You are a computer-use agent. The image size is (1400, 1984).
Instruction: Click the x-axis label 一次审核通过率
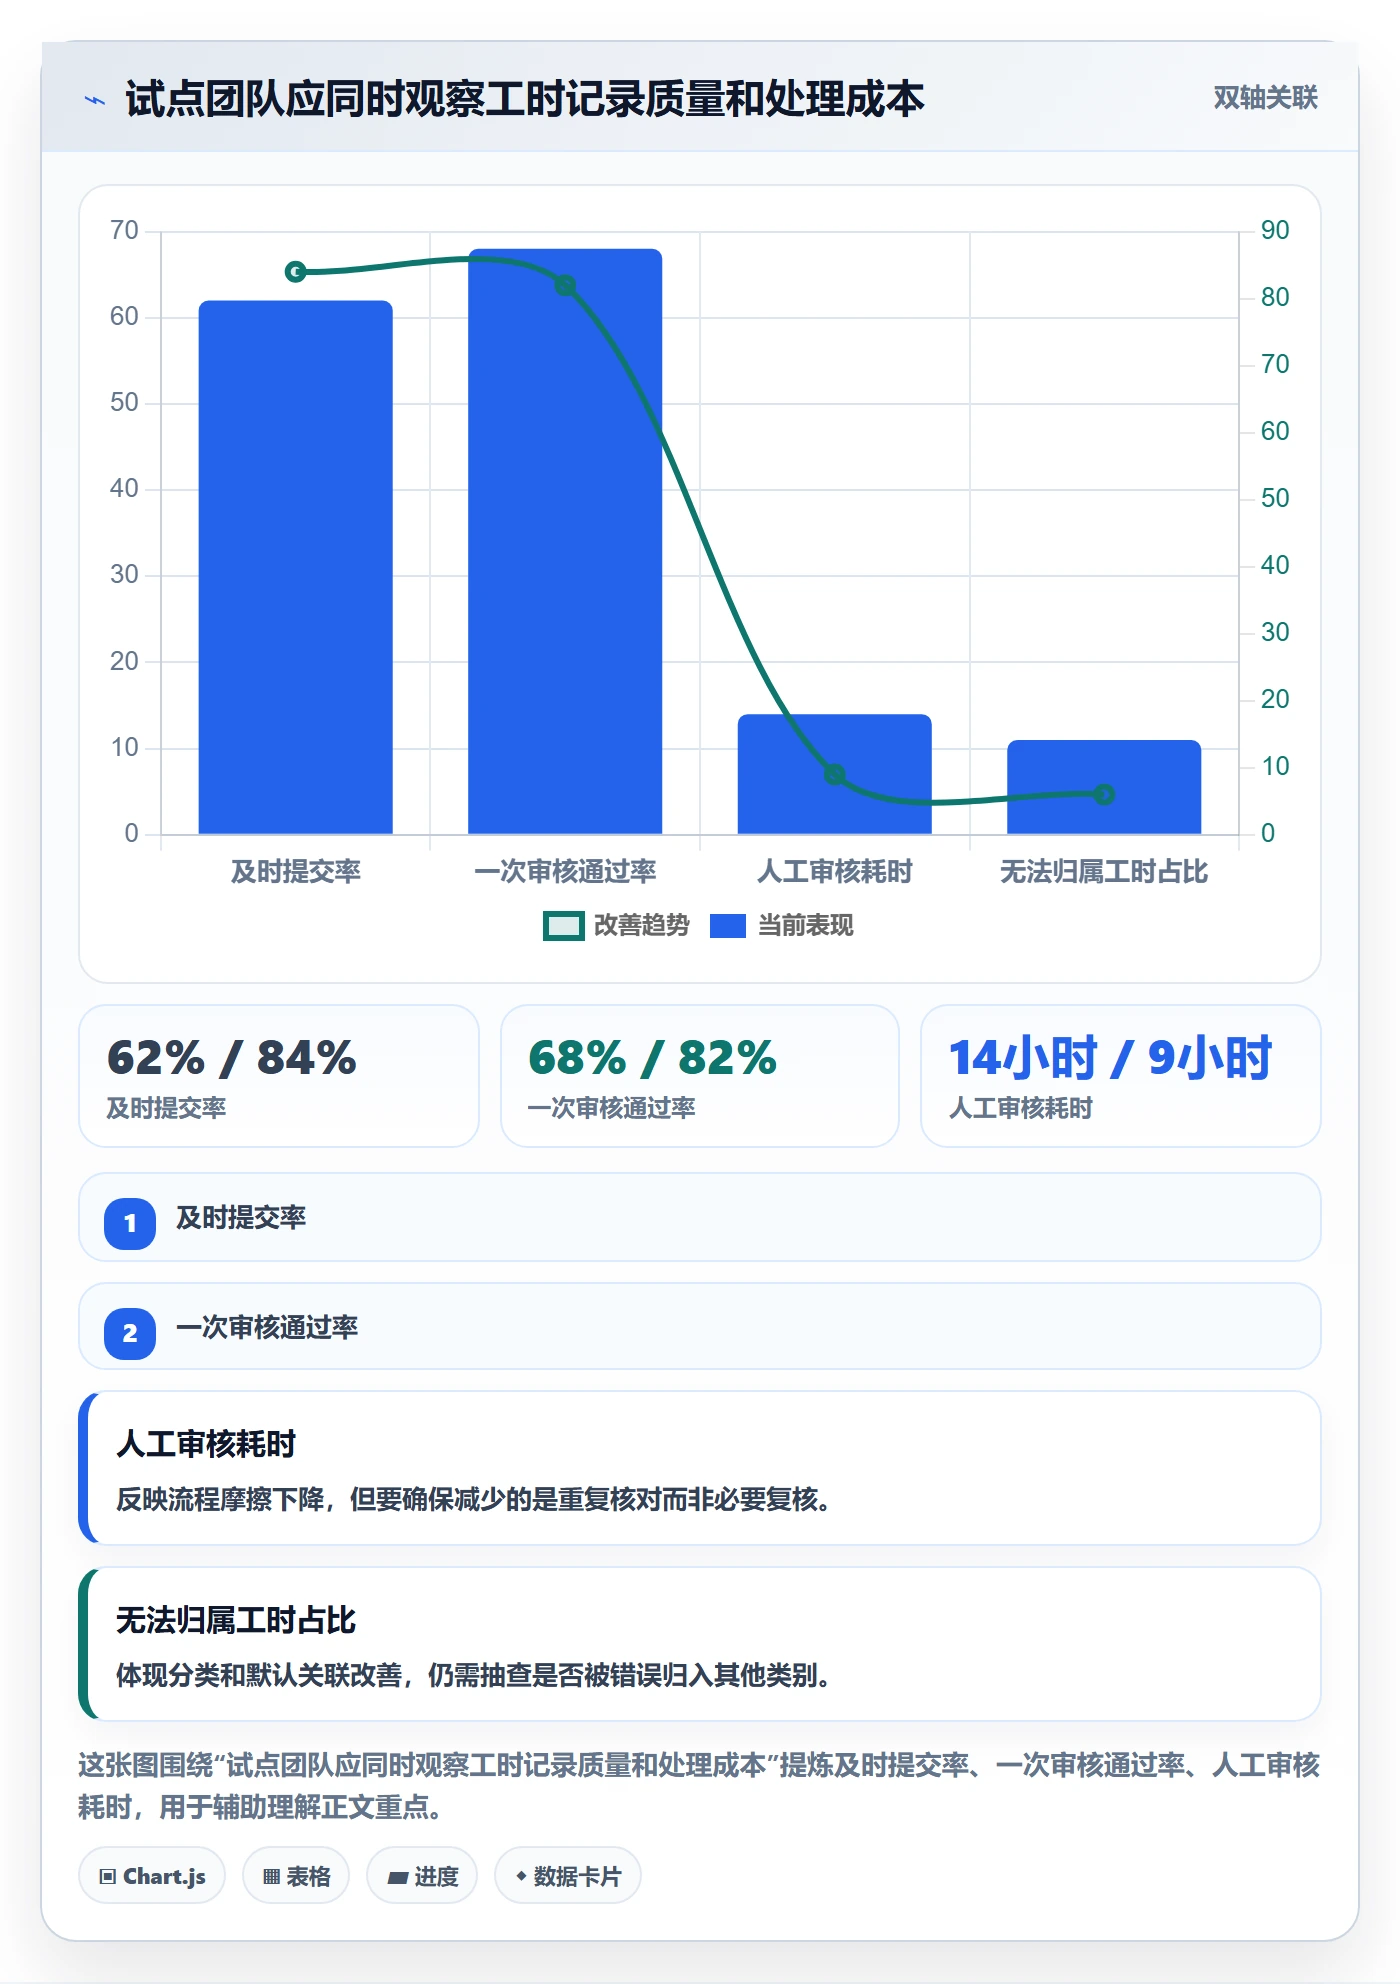[565, 872]
